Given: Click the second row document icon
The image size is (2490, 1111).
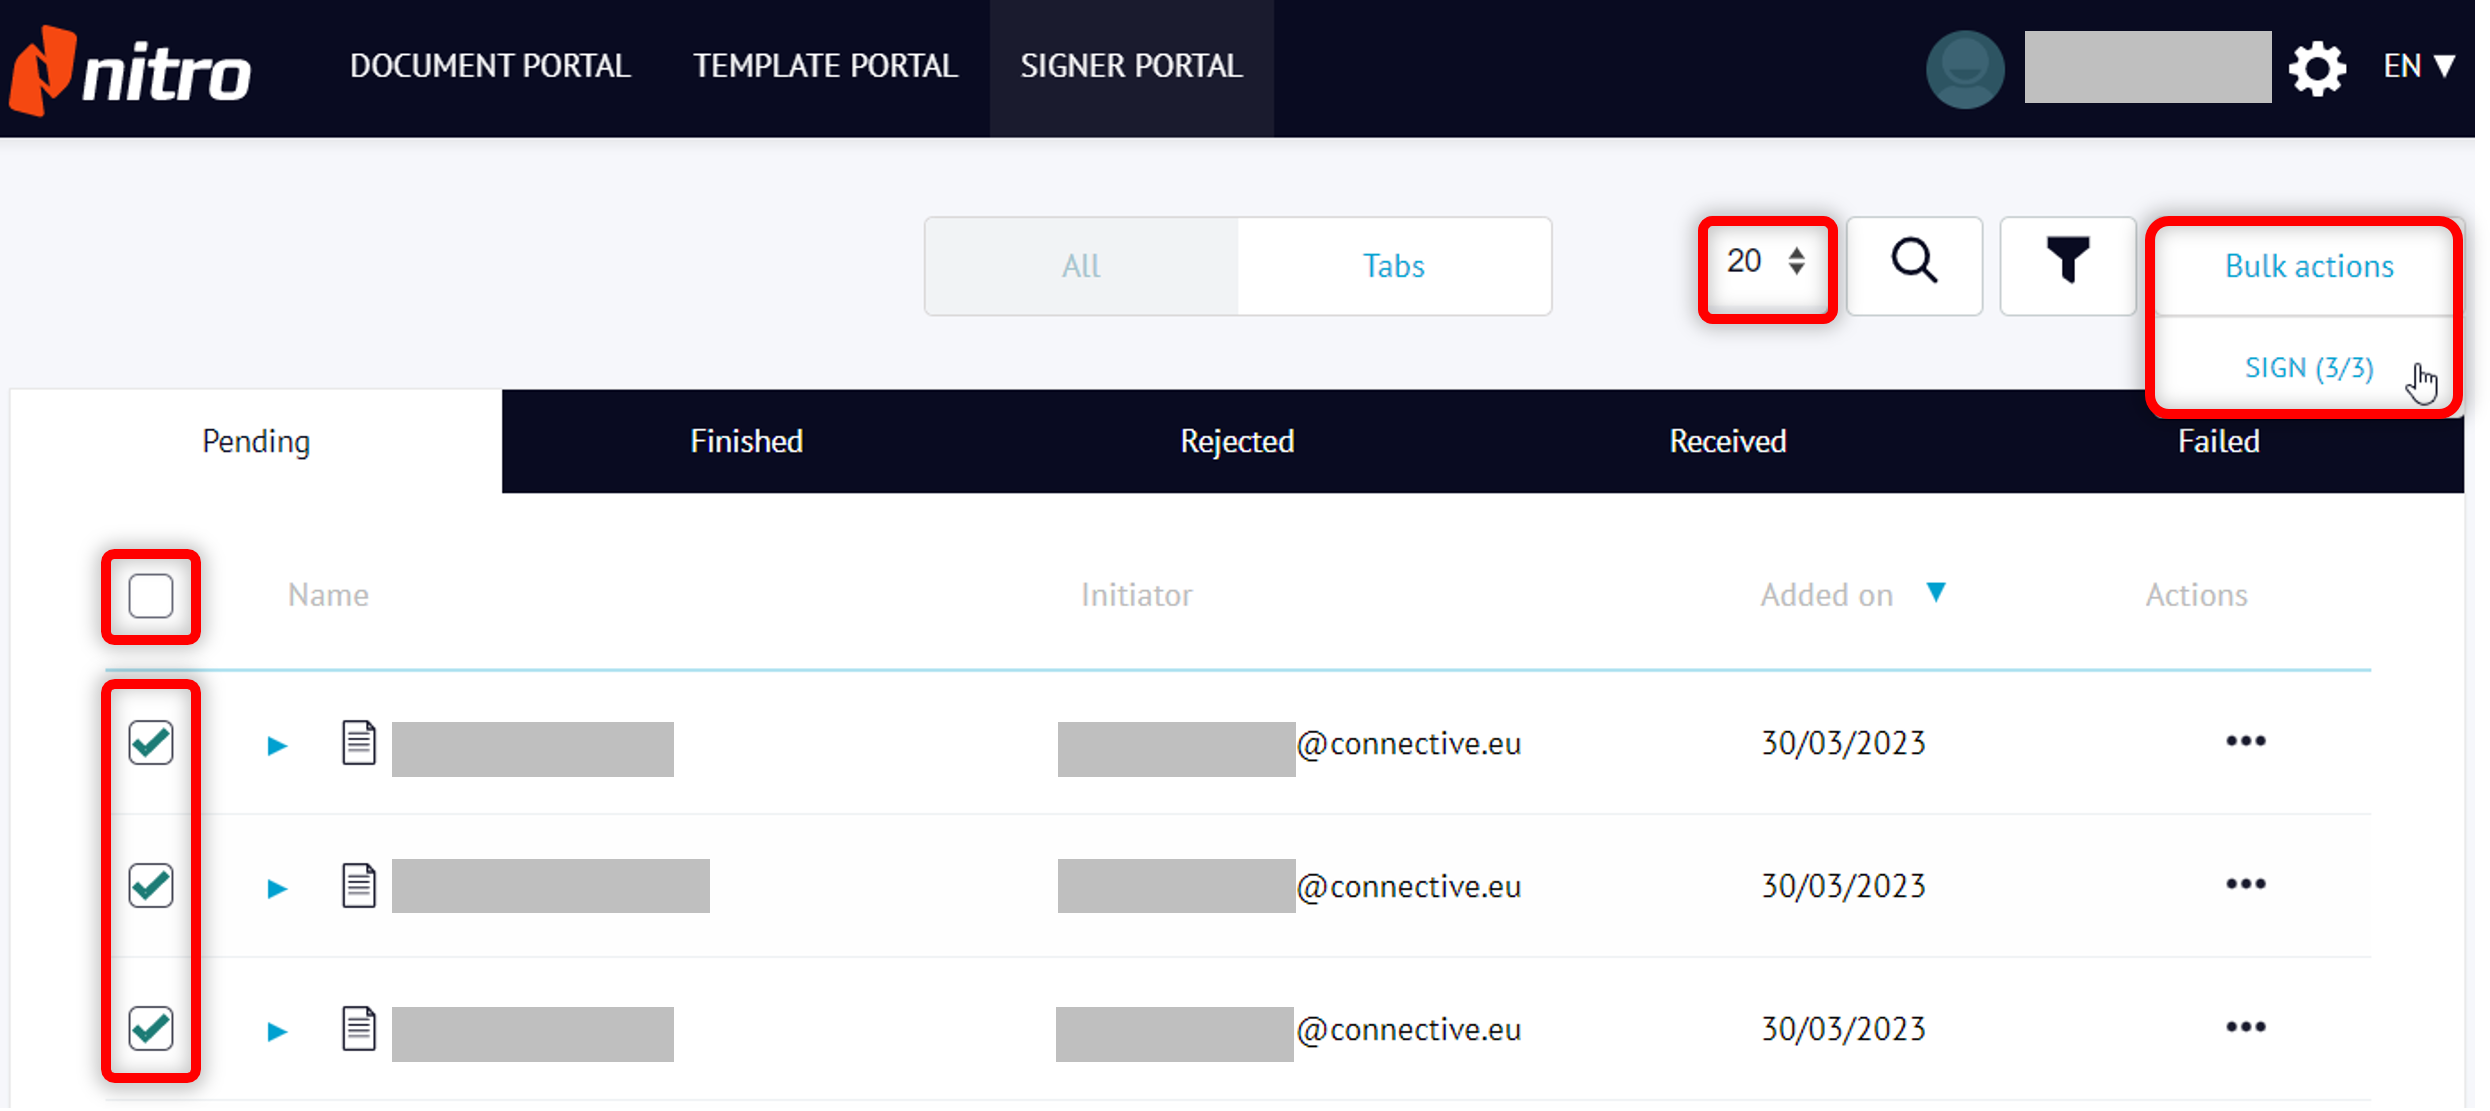Looking at the screenshot, I should (359, 886).
